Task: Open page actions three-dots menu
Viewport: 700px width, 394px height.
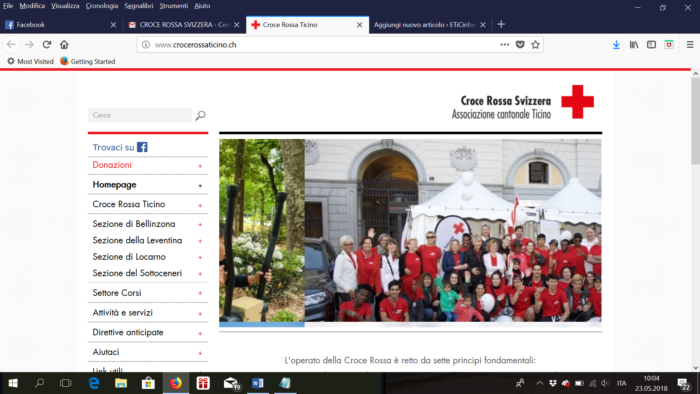Action: tap(504, 45)
